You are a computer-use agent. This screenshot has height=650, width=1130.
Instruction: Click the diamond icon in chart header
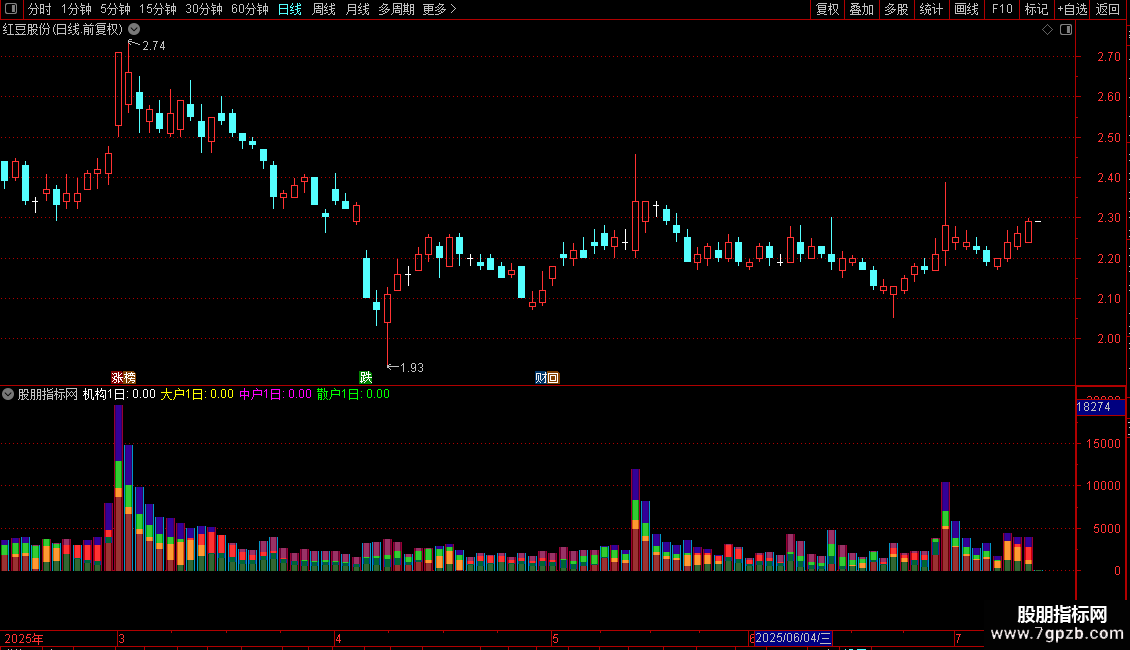[x=1048, y=30]
